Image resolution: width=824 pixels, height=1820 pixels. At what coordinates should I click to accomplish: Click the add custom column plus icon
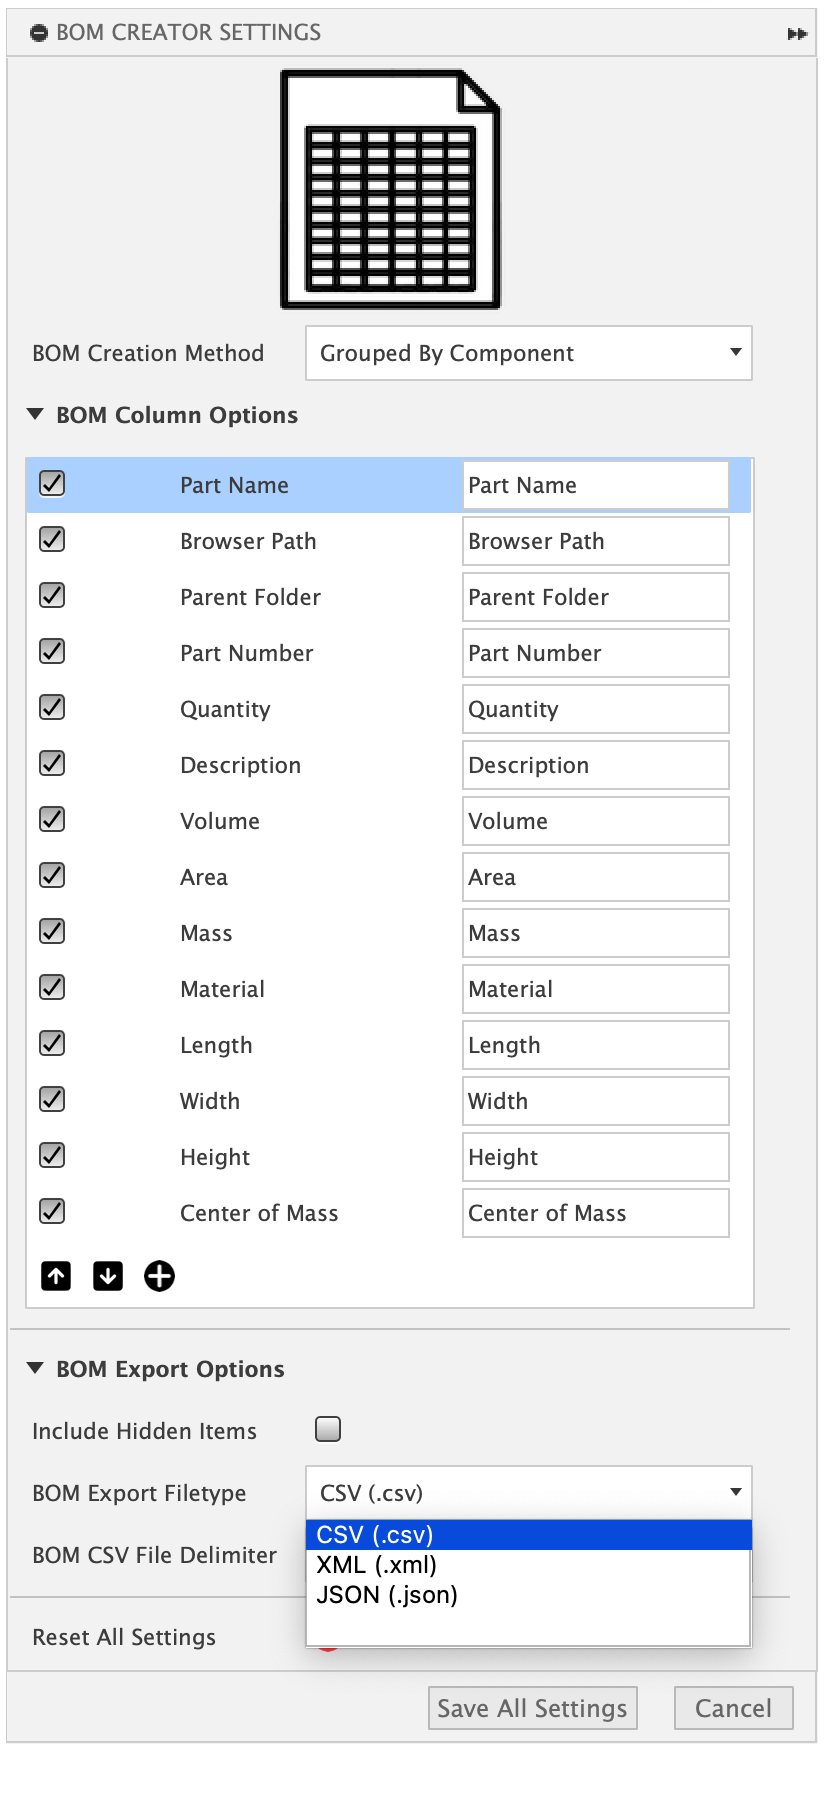tap(159, 1276)
